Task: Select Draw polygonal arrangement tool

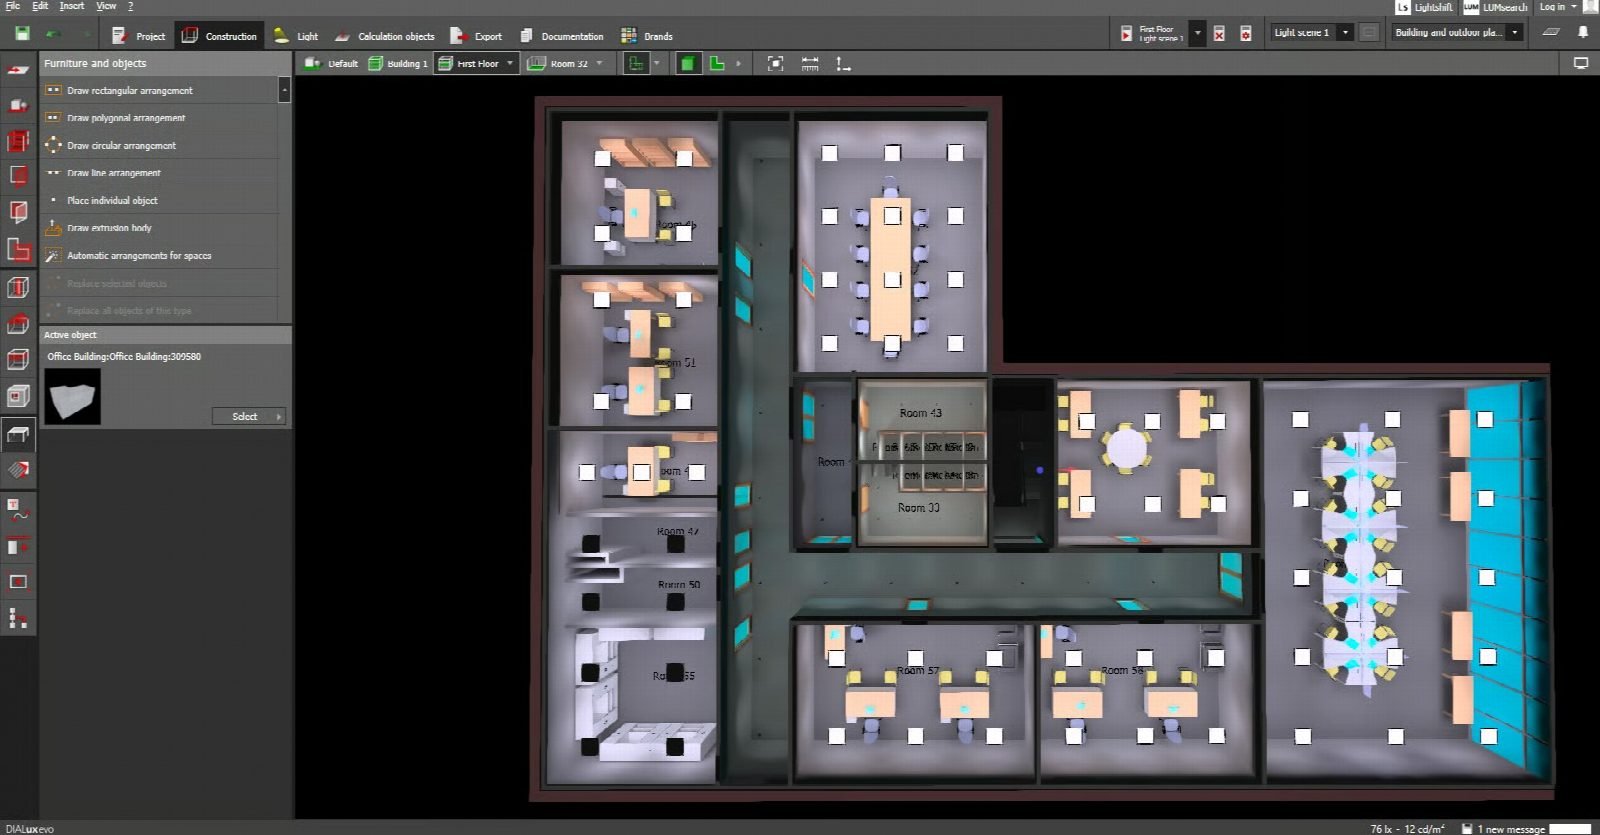Action: point(159,118)
